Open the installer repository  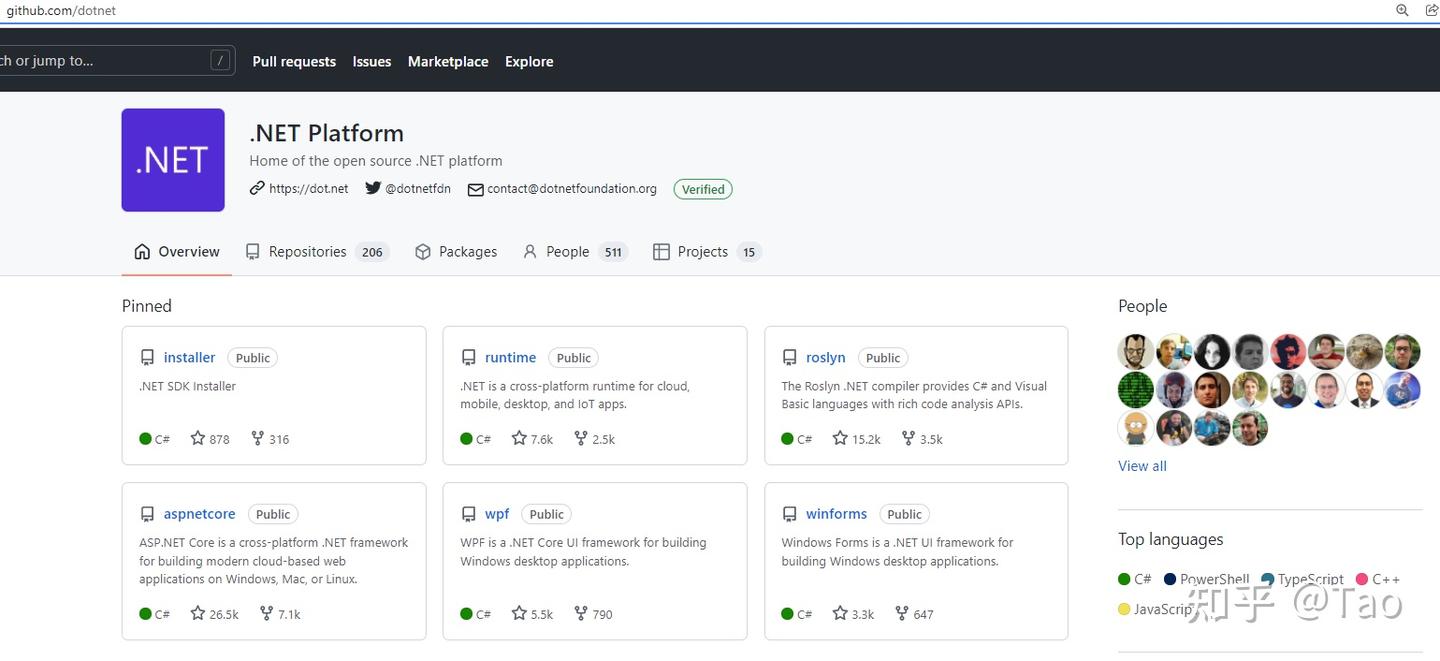[x=189, y=358]
